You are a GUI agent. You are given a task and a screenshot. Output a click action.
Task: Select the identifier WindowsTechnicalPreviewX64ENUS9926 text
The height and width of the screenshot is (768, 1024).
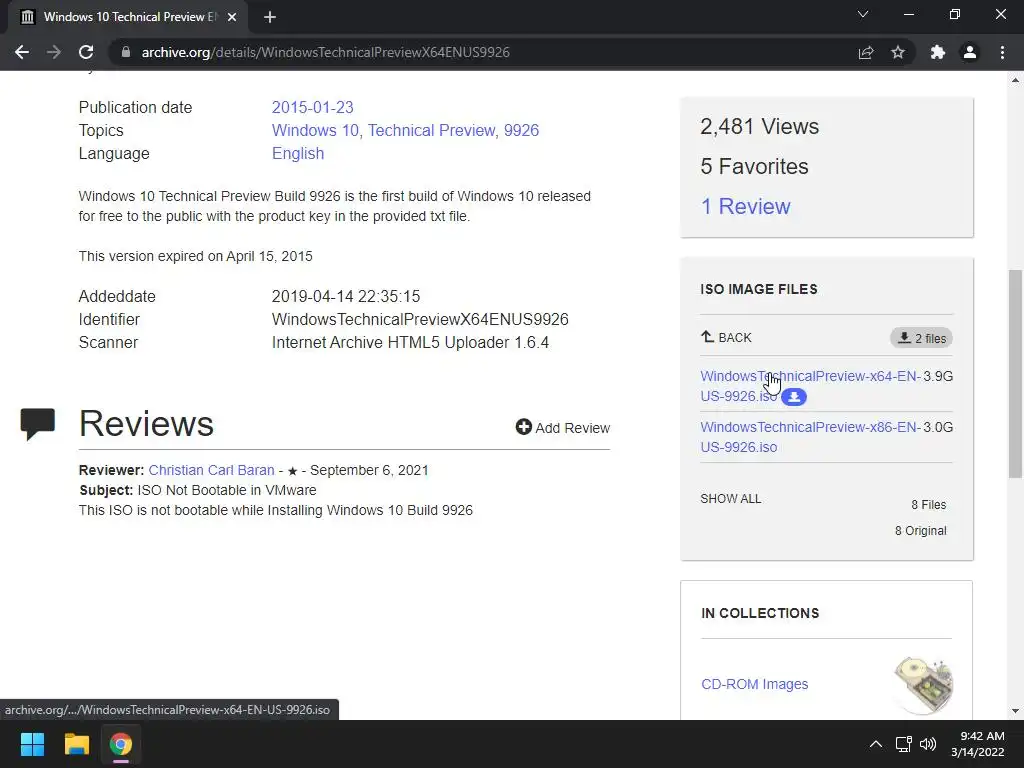[420, 319]
